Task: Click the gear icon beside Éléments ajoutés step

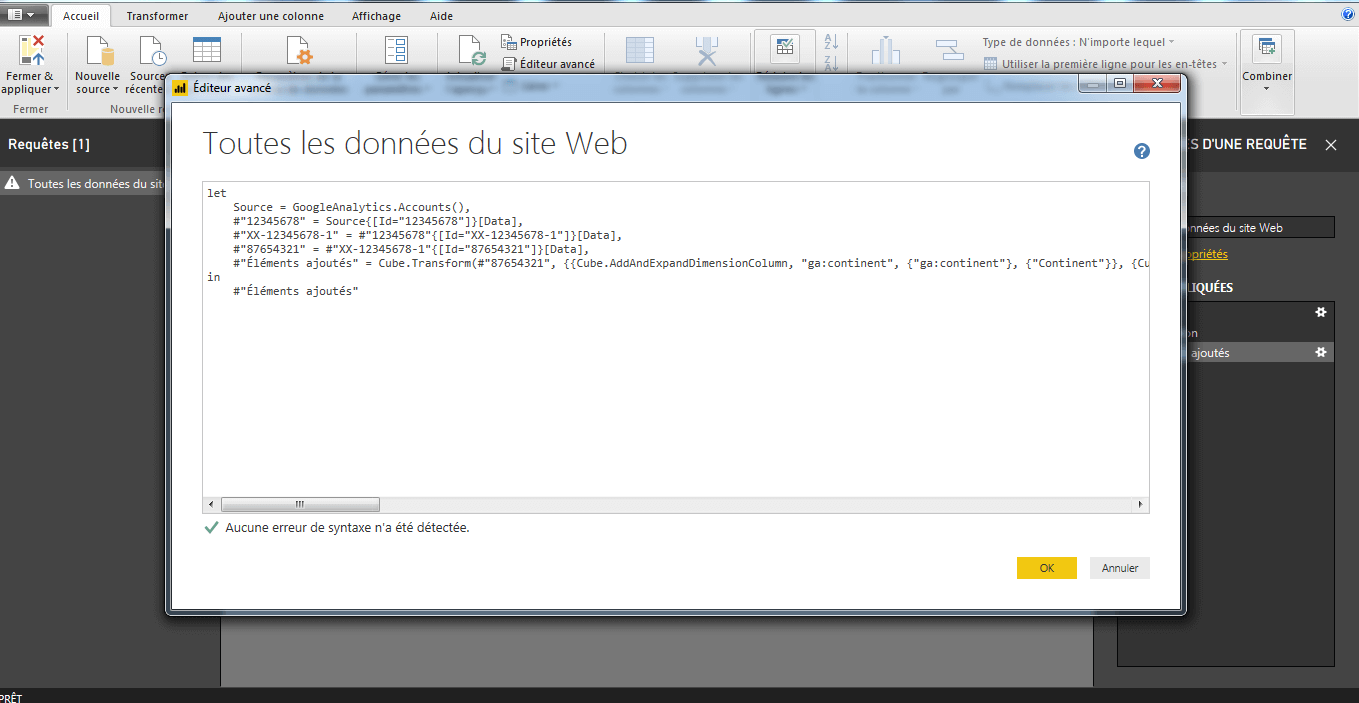Action: (x=1321, y=352)
